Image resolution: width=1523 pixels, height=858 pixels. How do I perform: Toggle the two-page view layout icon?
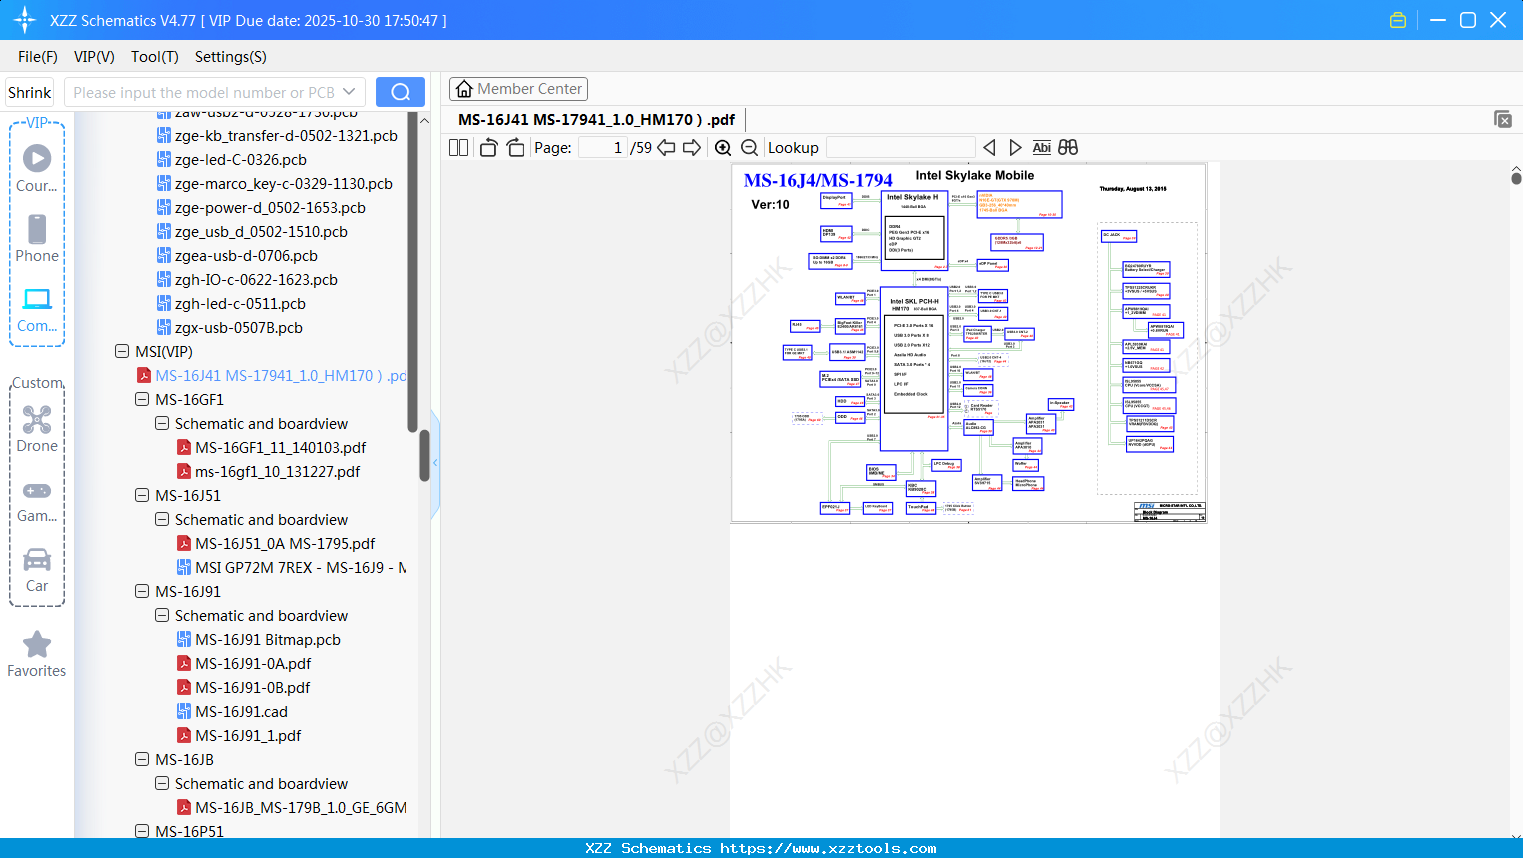tap(459, 148)
